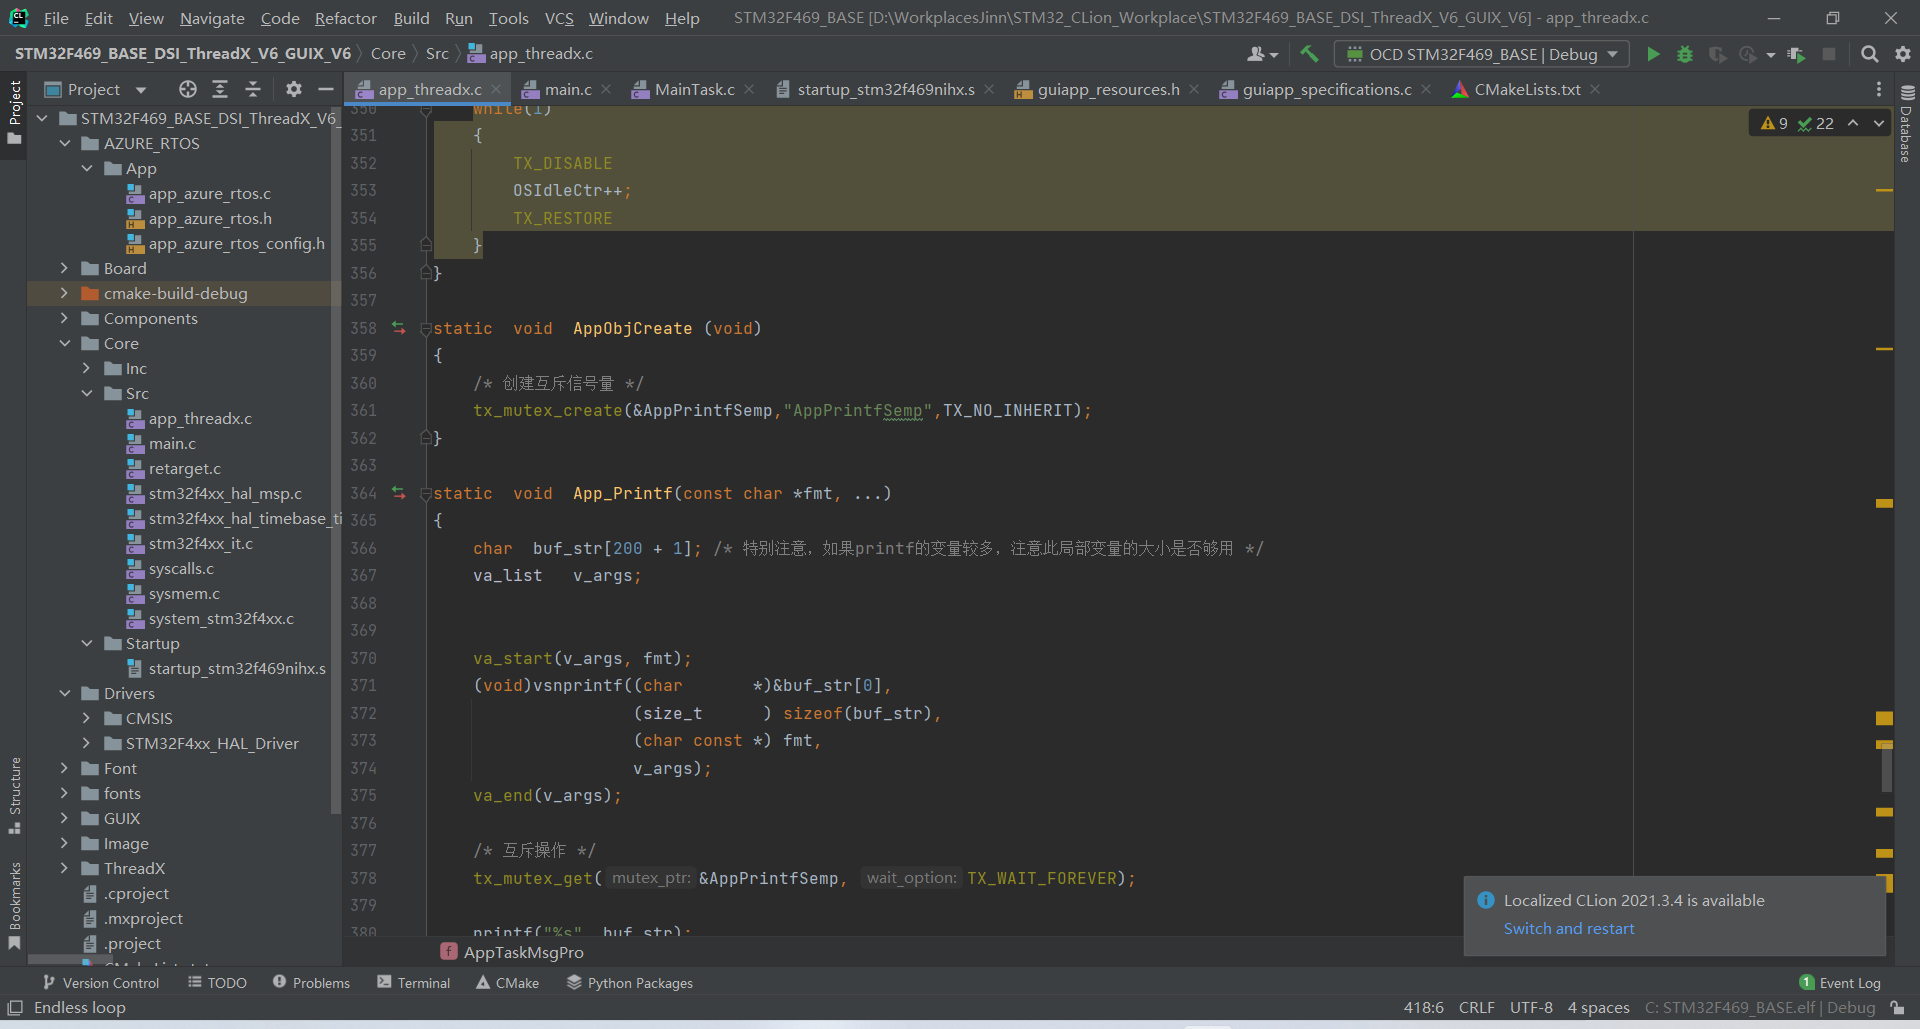The image size is (1920, 1029).
Task: Start debugging with the bug icon
Action: tap(1685, 54)
